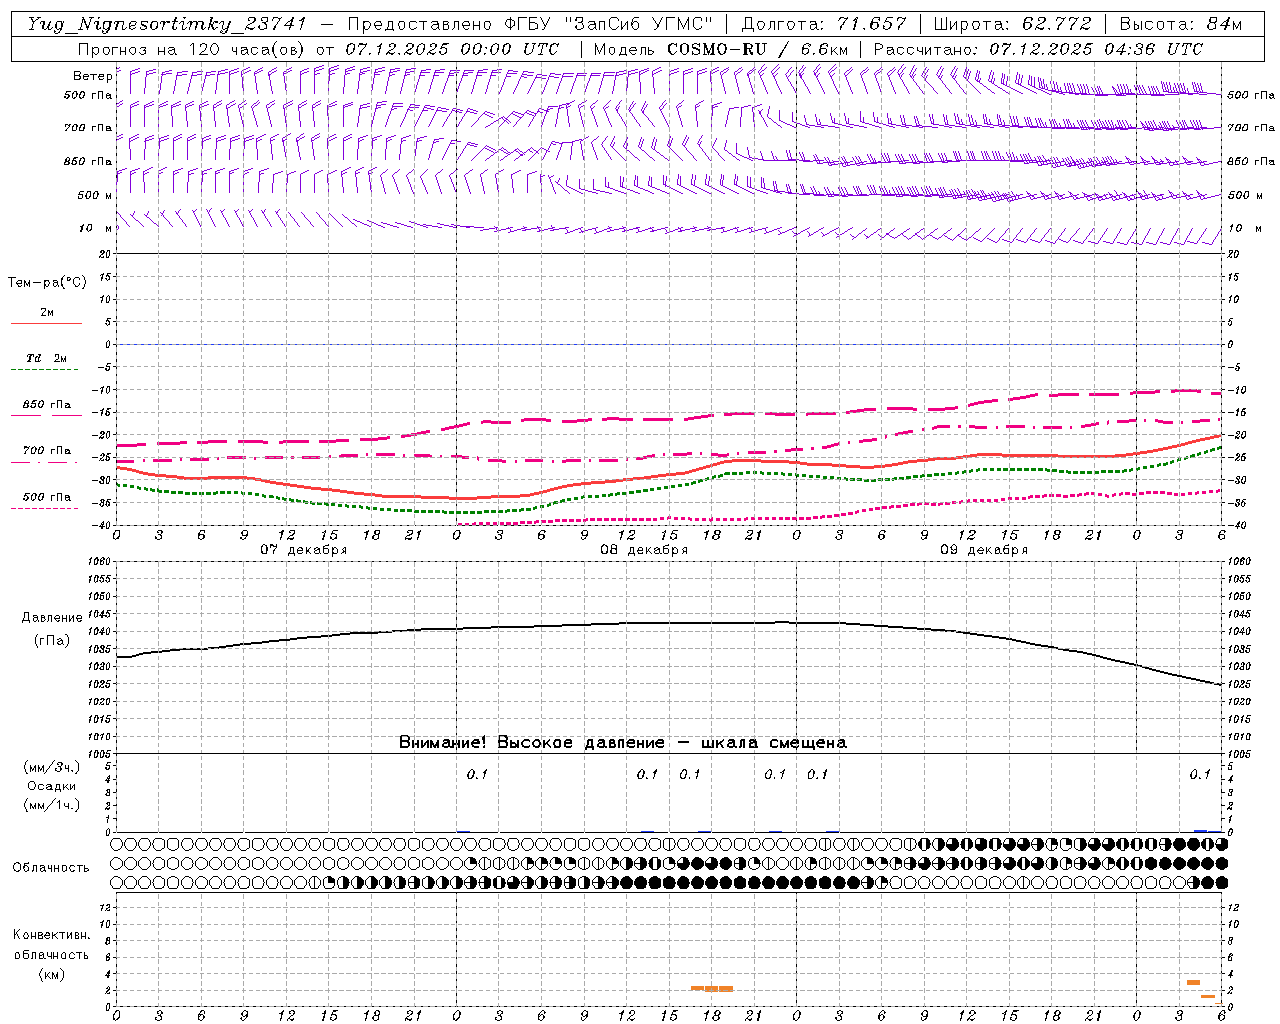Click the Облачность cloud rows label

click(51, 867)
